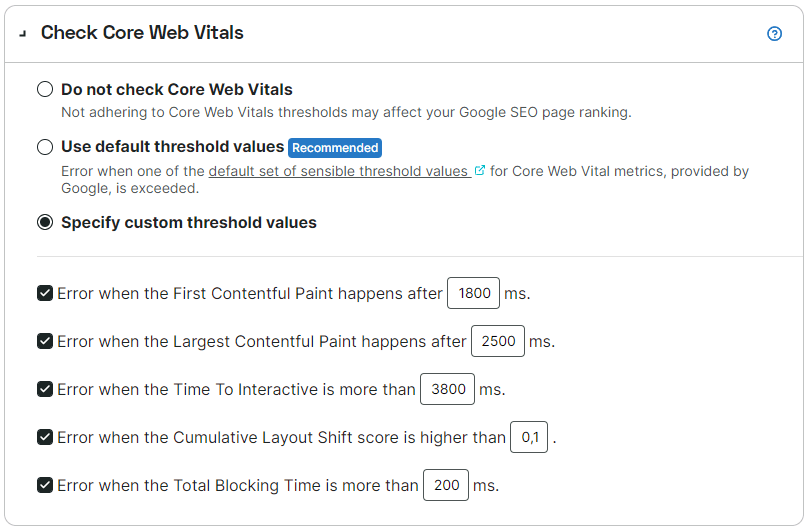
Task: Click the blue Recommended badge
Action: click(335, 147)
